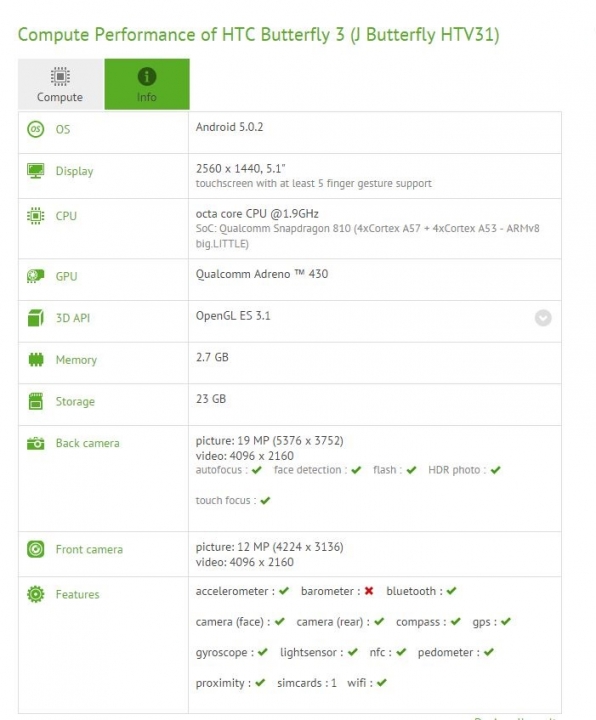Click the GPU graphics card icon

[35, 276]
